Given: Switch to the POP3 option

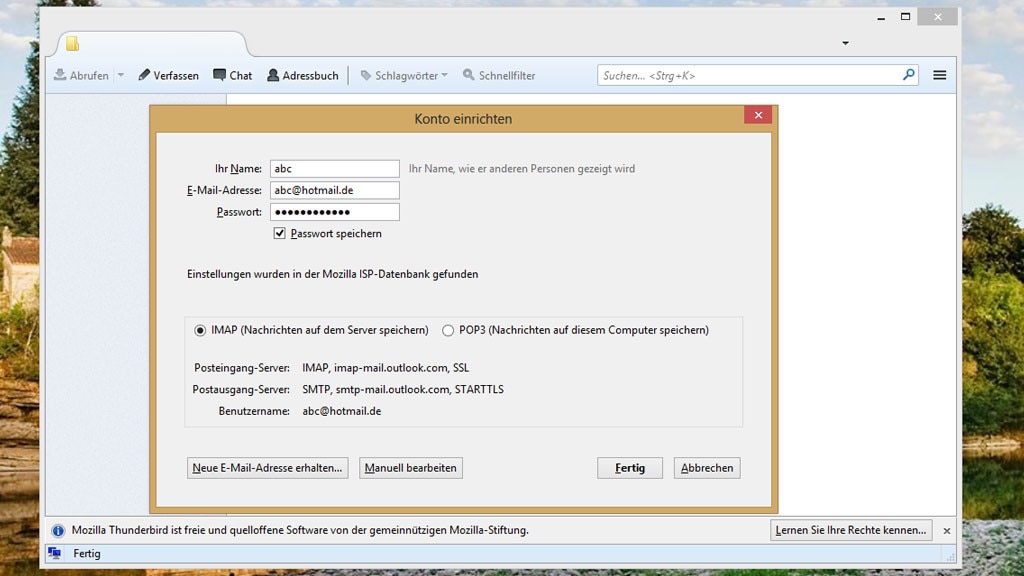Looking at the screenshot, I should point(447,329).
